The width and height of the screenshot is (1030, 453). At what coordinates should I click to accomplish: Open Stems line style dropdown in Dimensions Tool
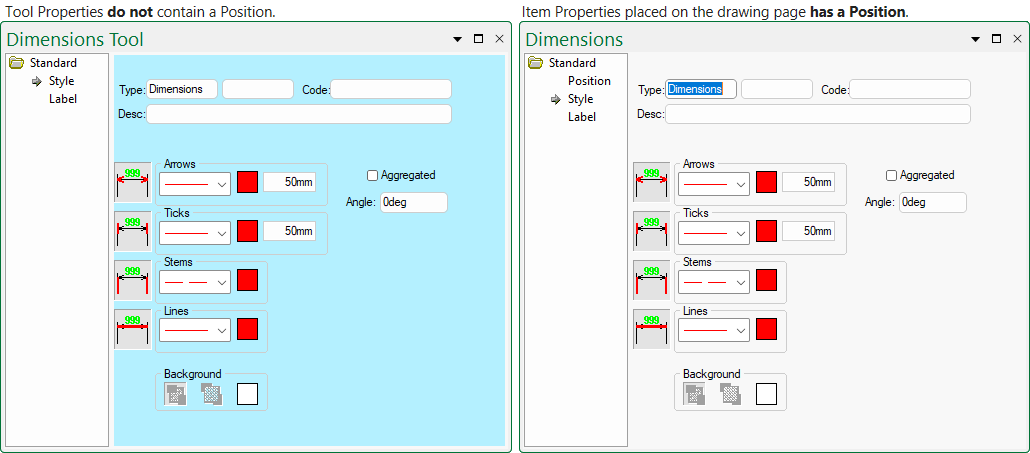195,281
